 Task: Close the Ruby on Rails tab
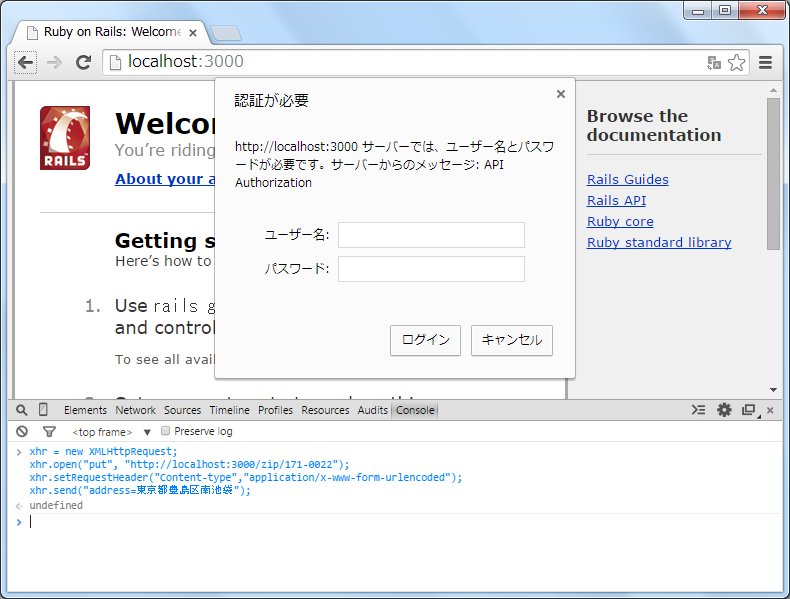(x=192, y=33)
